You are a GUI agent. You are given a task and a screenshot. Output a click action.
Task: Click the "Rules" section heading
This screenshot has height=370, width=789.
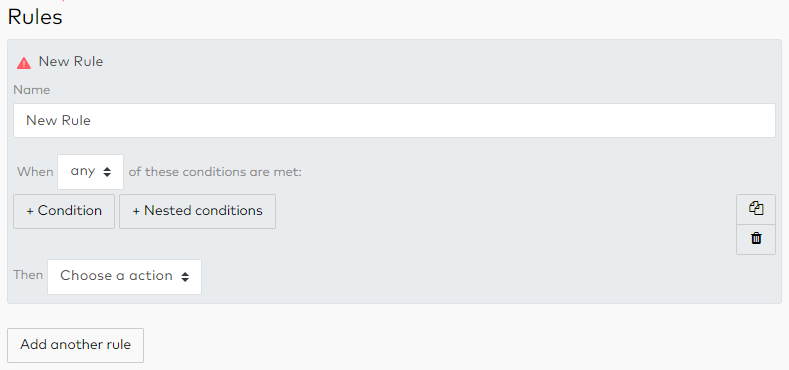pos(35,17)
